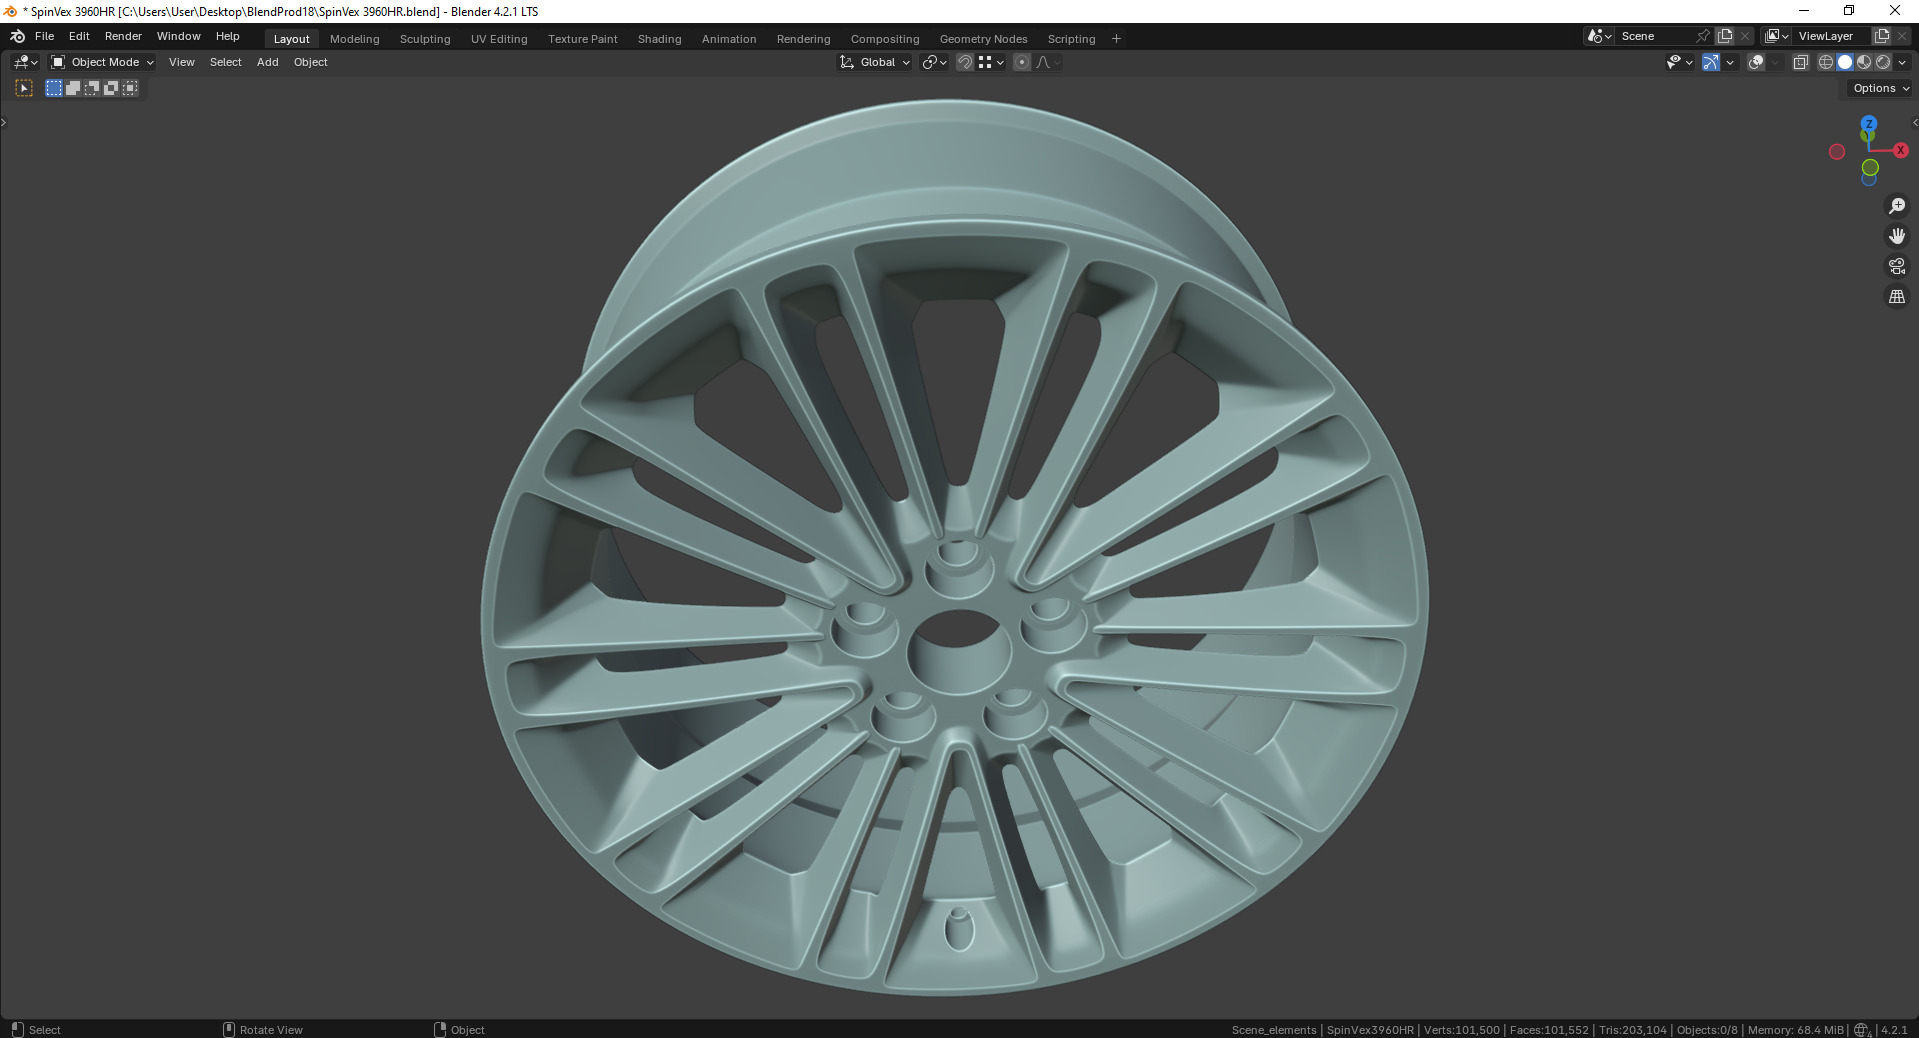Switch to the Modeling workspace tab

coord(355,39)
